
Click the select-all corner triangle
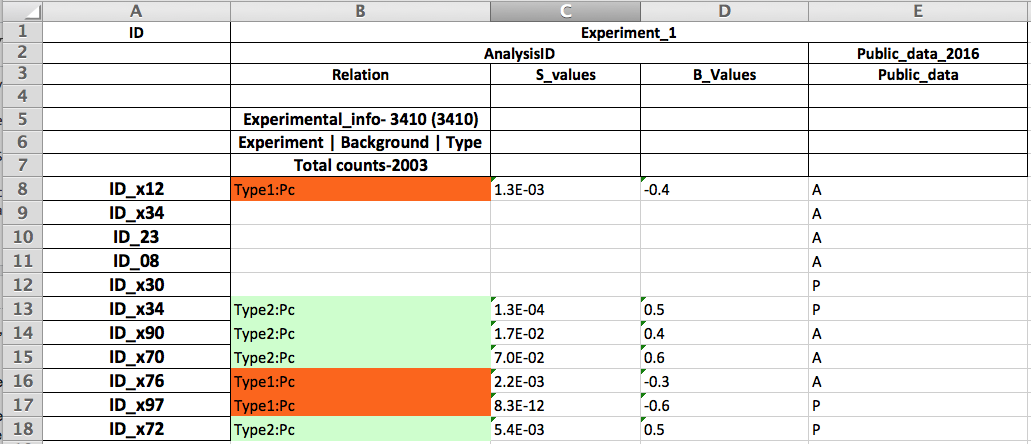click(x=21, y=10)
